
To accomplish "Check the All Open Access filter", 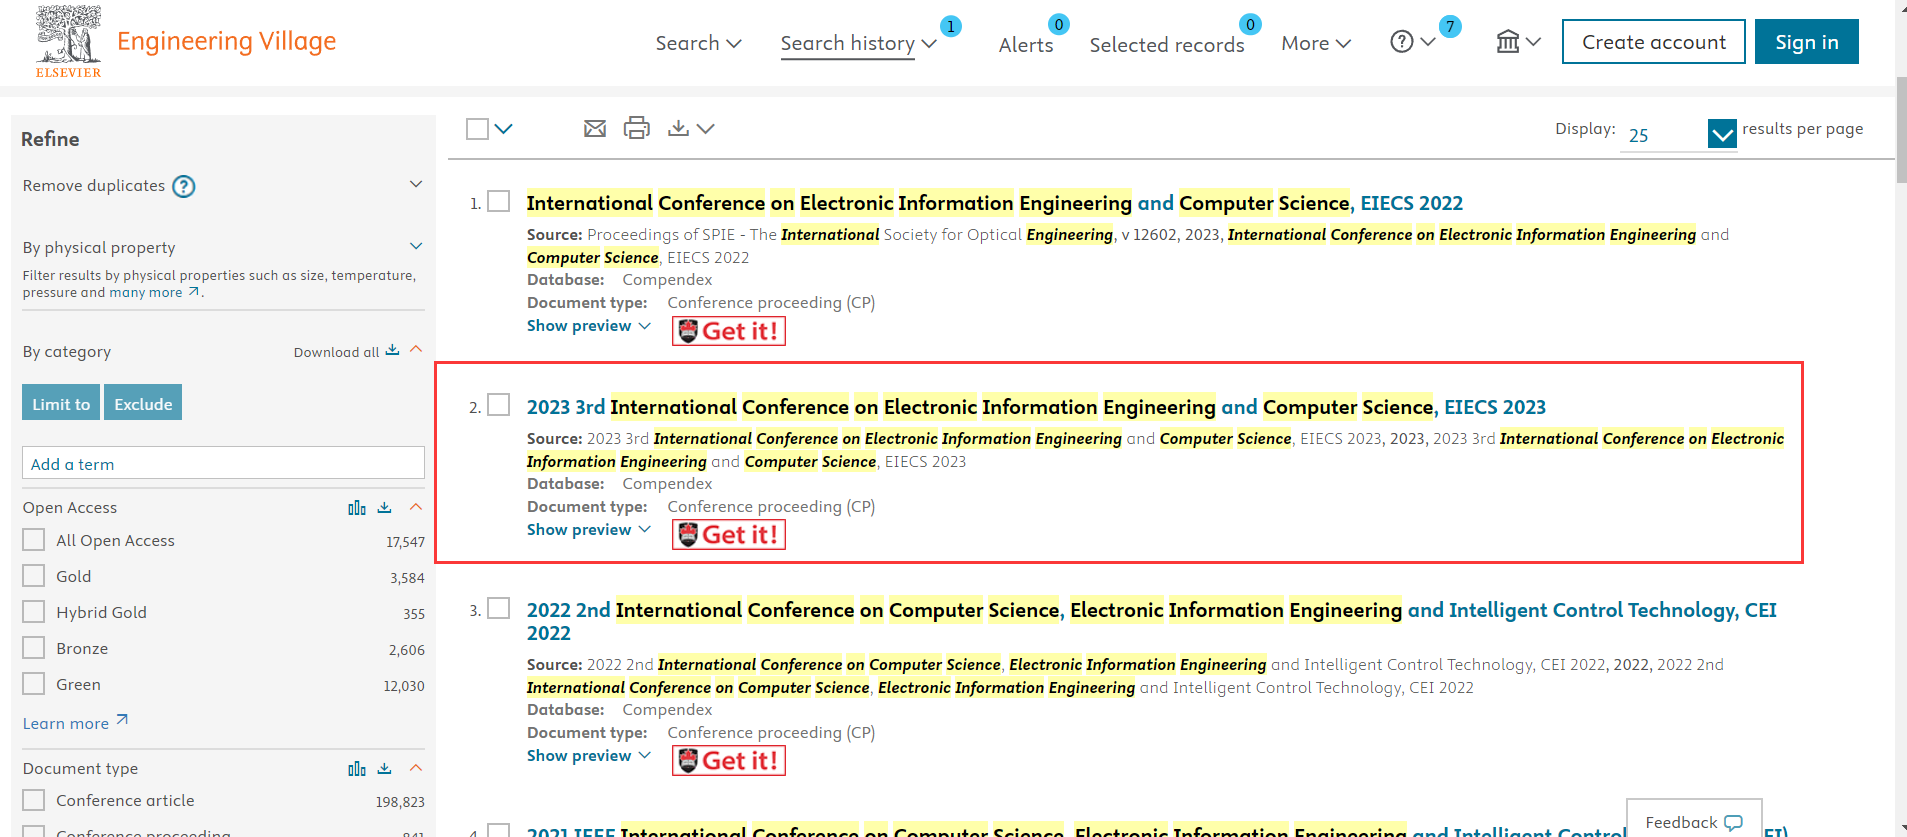I will point(34,540).
